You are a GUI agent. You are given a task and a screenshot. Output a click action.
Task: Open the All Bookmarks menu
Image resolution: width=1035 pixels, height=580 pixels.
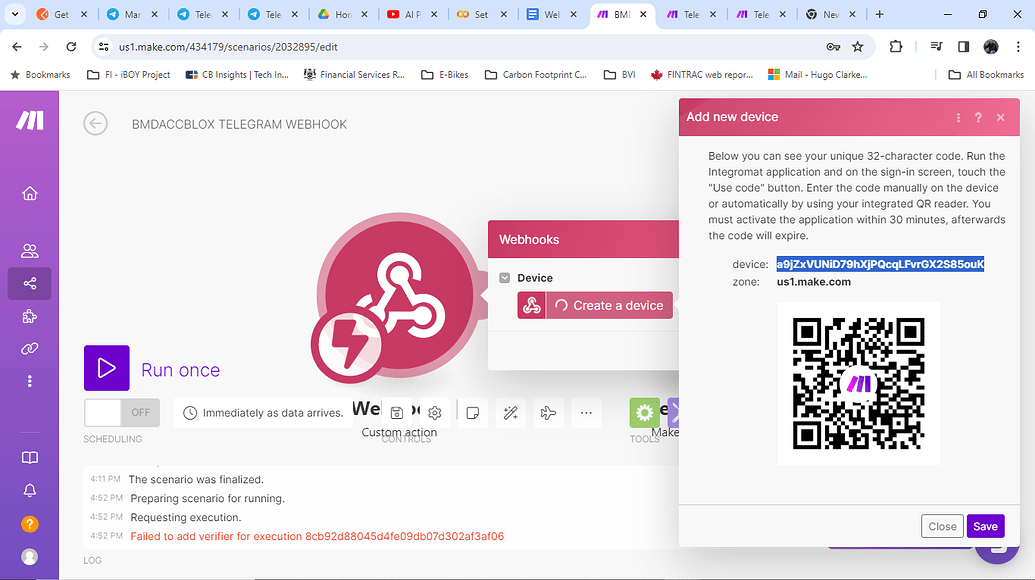[x=985, y=74]
